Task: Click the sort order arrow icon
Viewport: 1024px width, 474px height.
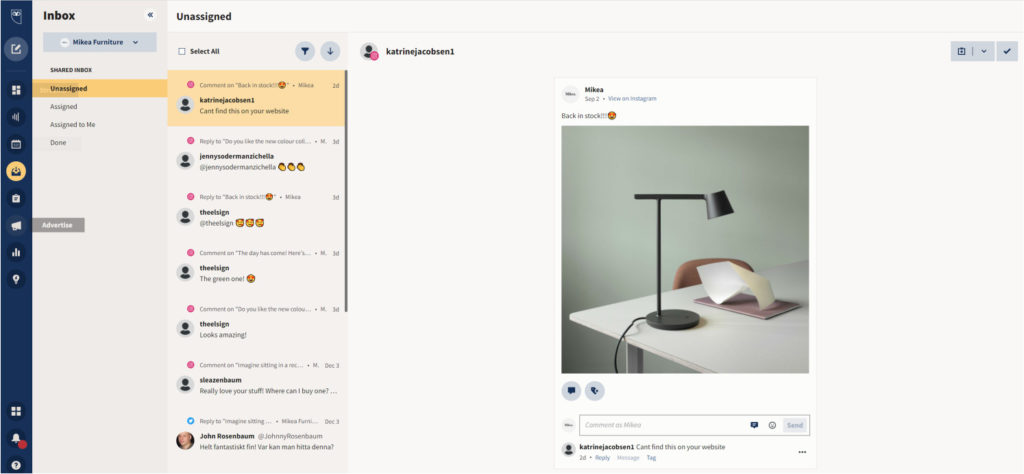Action: tap(330, 51)
